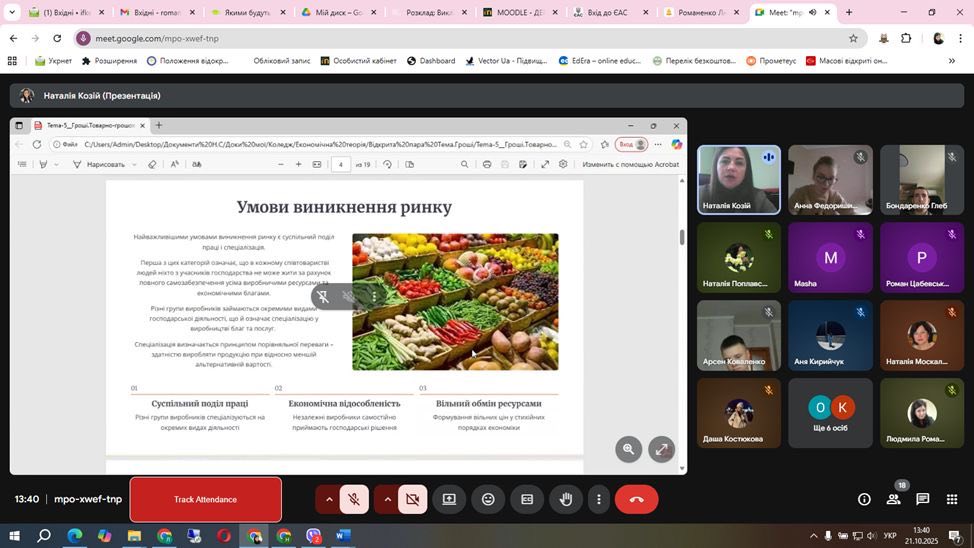The height and width of the screenshot is (548, 974).
Task: Expand presentation to full screen
Action: coord(662,449)
